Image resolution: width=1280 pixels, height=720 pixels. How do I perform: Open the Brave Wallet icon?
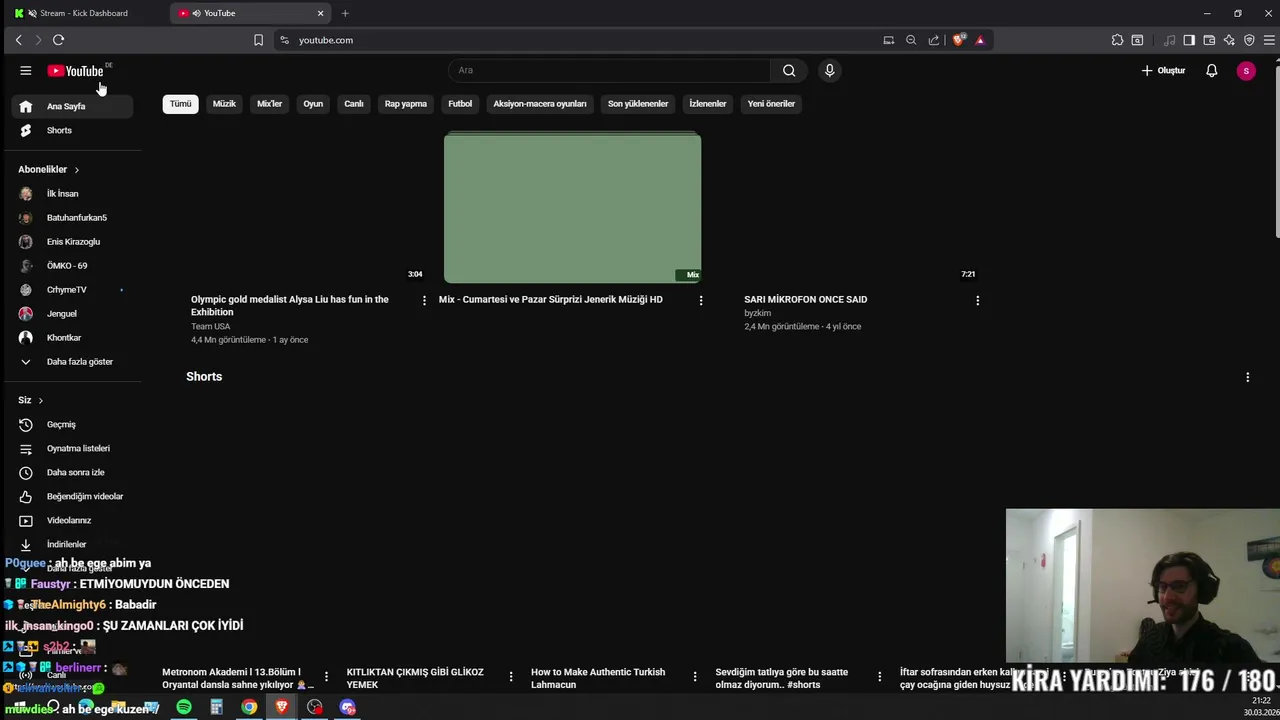[x=1209, y=40]
